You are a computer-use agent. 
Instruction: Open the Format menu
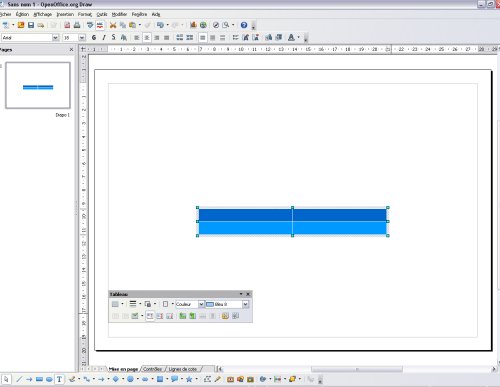point(85,14)
